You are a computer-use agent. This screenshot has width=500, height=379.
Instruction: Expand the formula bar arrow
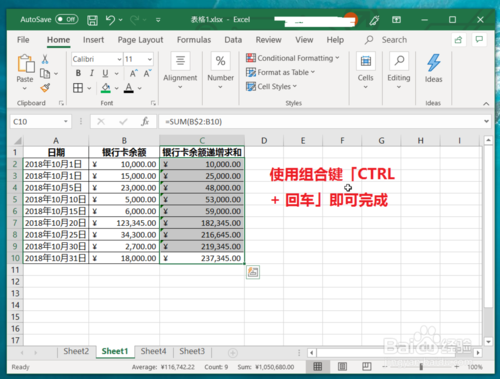(487, 122)
